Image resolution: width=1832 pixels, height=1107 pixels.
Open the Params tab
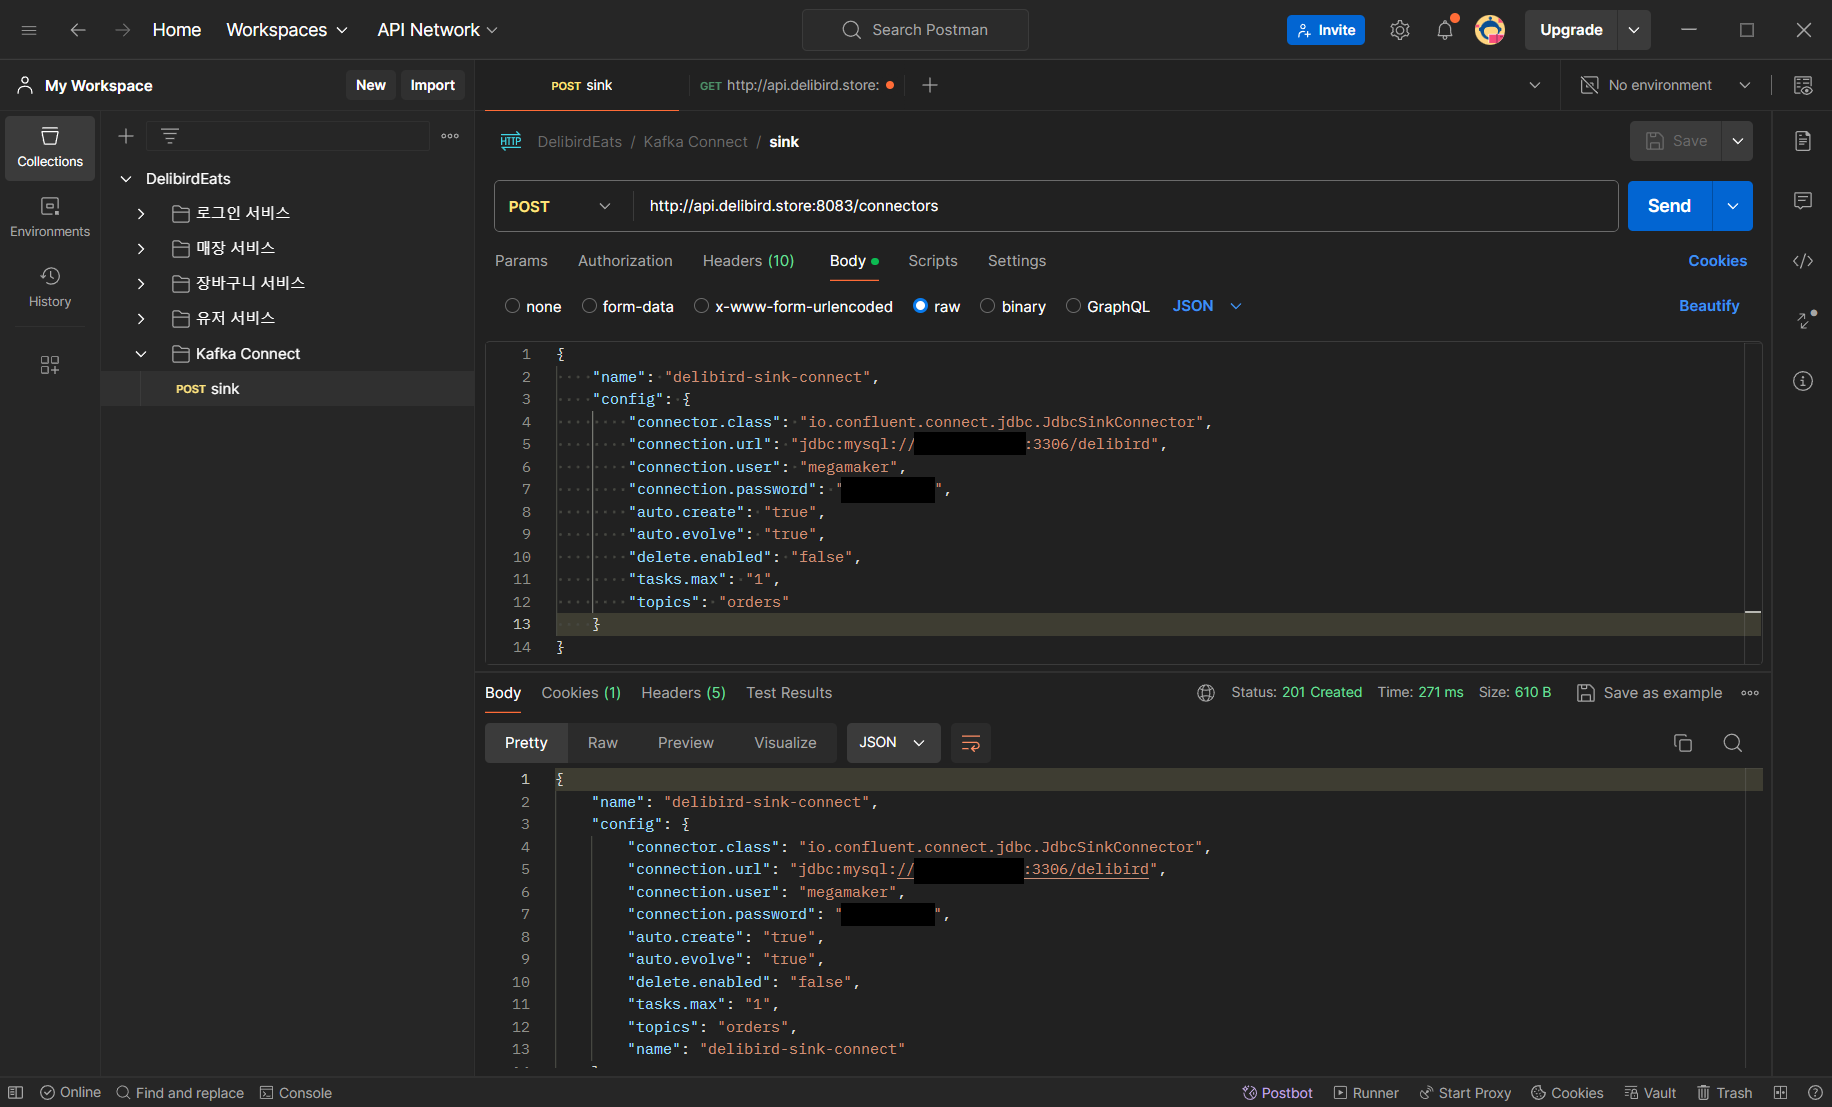tap(521, 261)
